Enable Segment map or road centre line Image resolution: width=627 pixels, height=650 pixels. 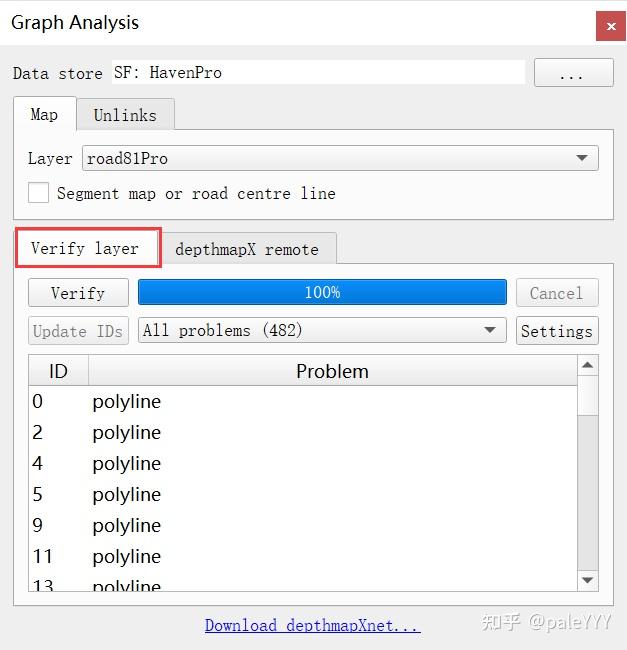pos(39,193)
